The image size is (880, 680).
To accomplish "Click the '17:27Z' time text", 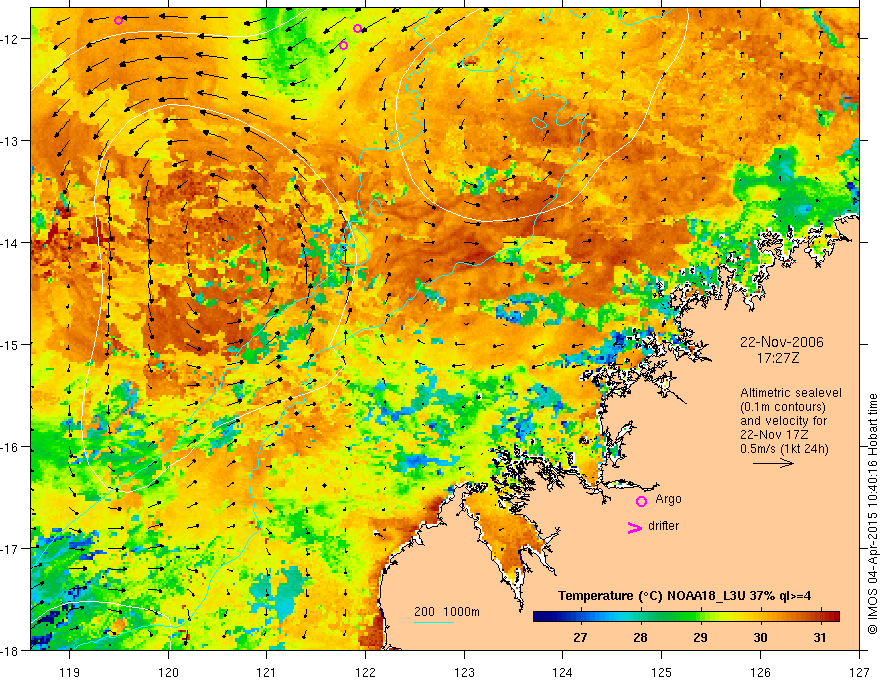I will [777, 358].
